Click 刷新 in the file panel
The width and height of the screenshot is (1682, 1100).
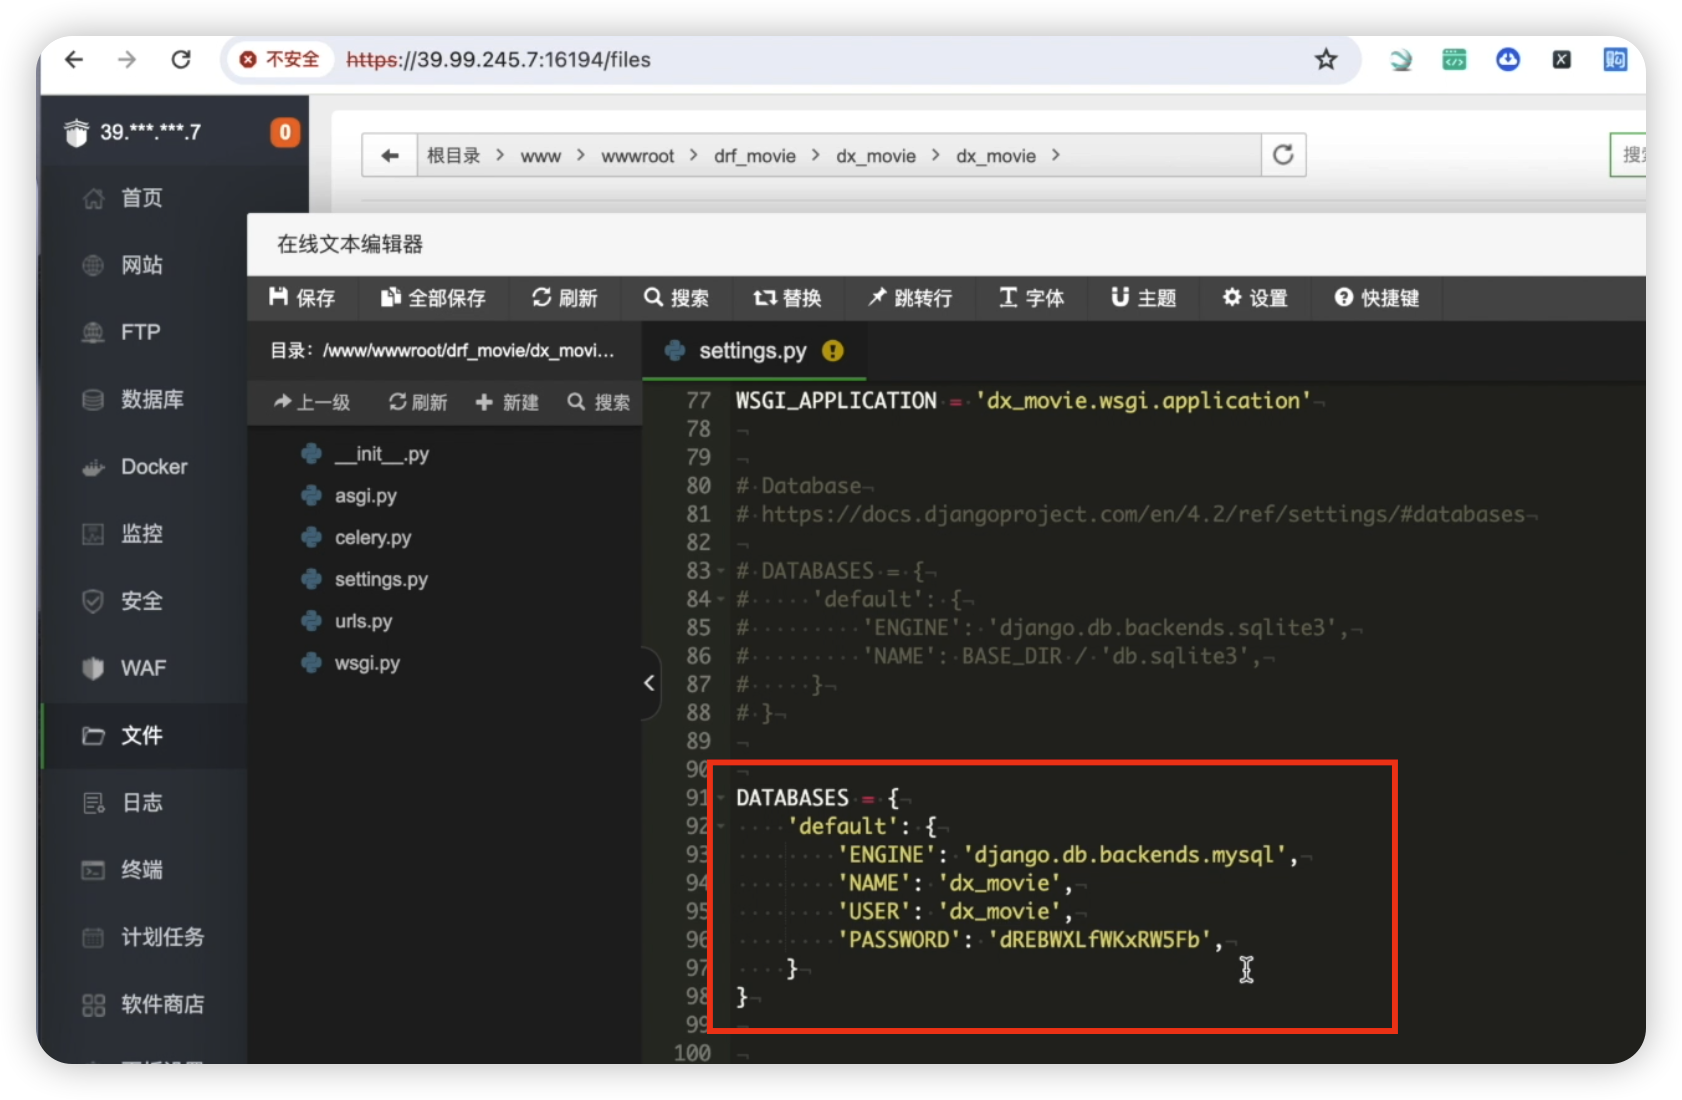[418, 402]
